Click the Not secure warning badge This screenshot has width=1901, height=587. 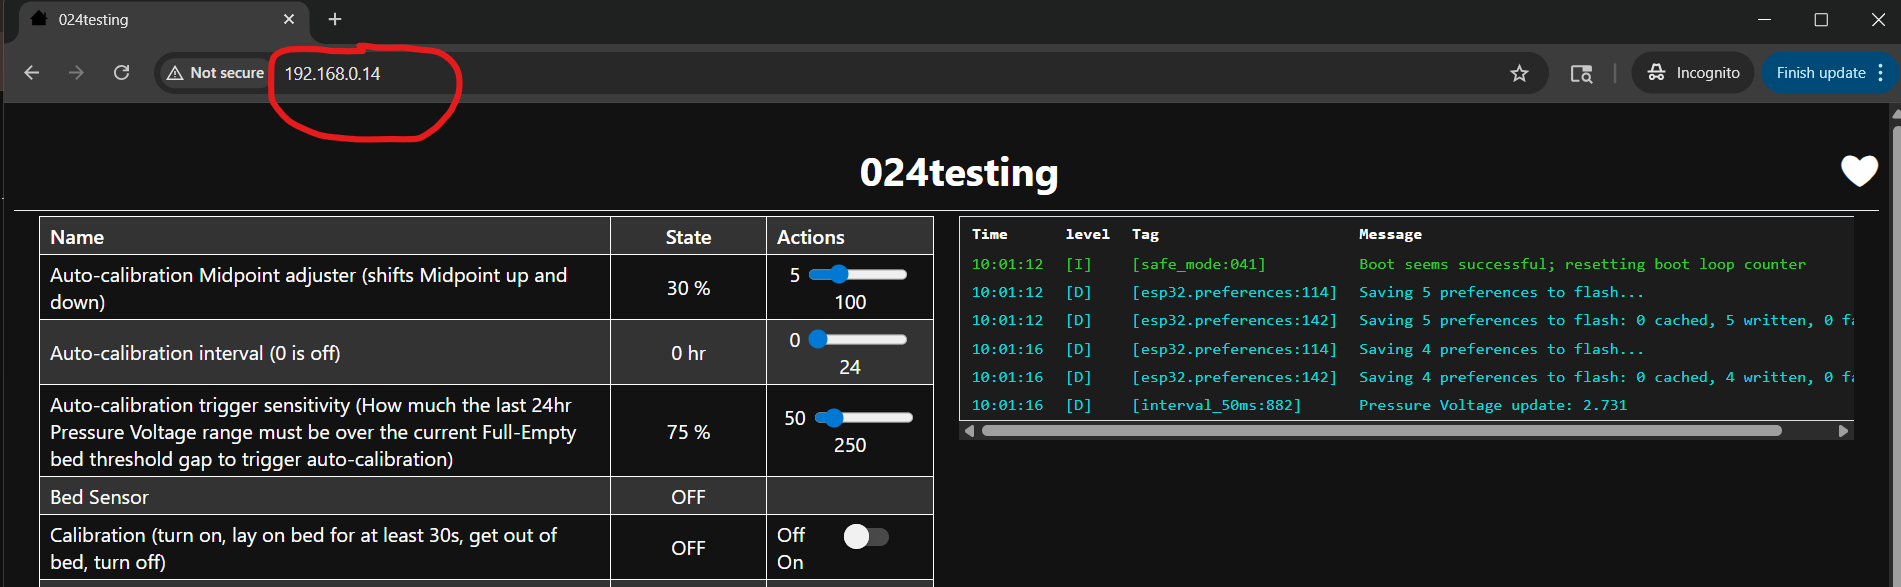(x=216, y=73)
